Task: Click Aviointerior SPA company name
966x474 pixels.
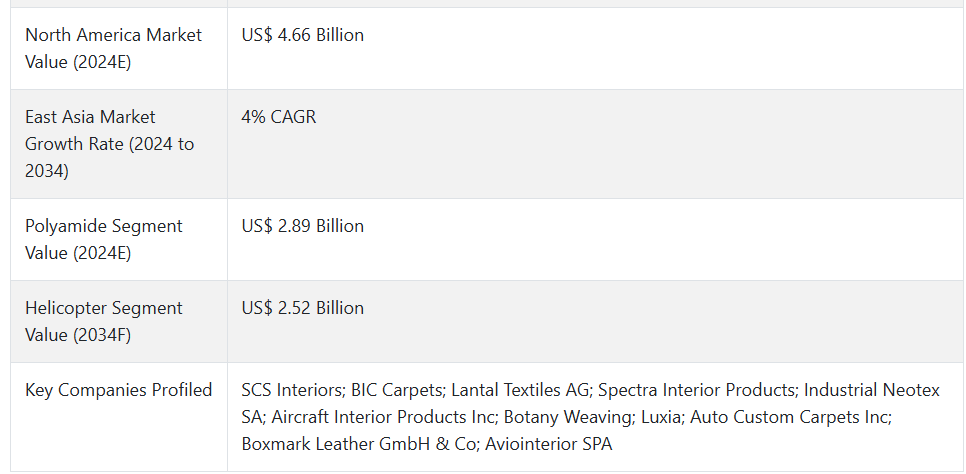Action: 548,444
